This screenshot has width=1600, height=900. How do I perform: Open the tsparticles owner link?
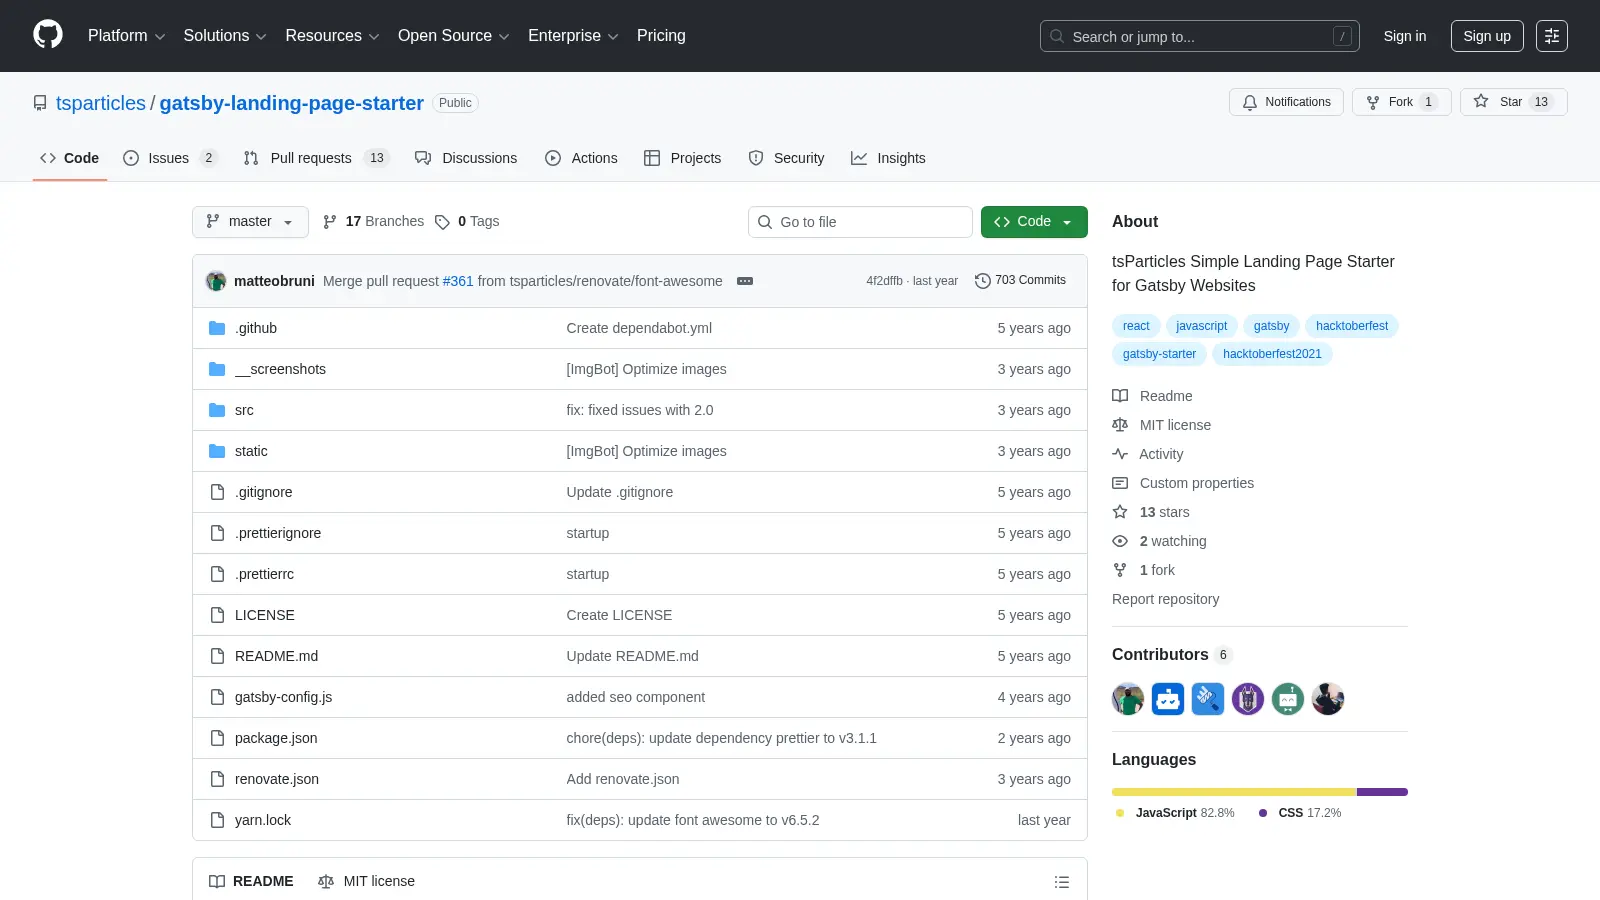pyautogui.click(x=101, y=103)
